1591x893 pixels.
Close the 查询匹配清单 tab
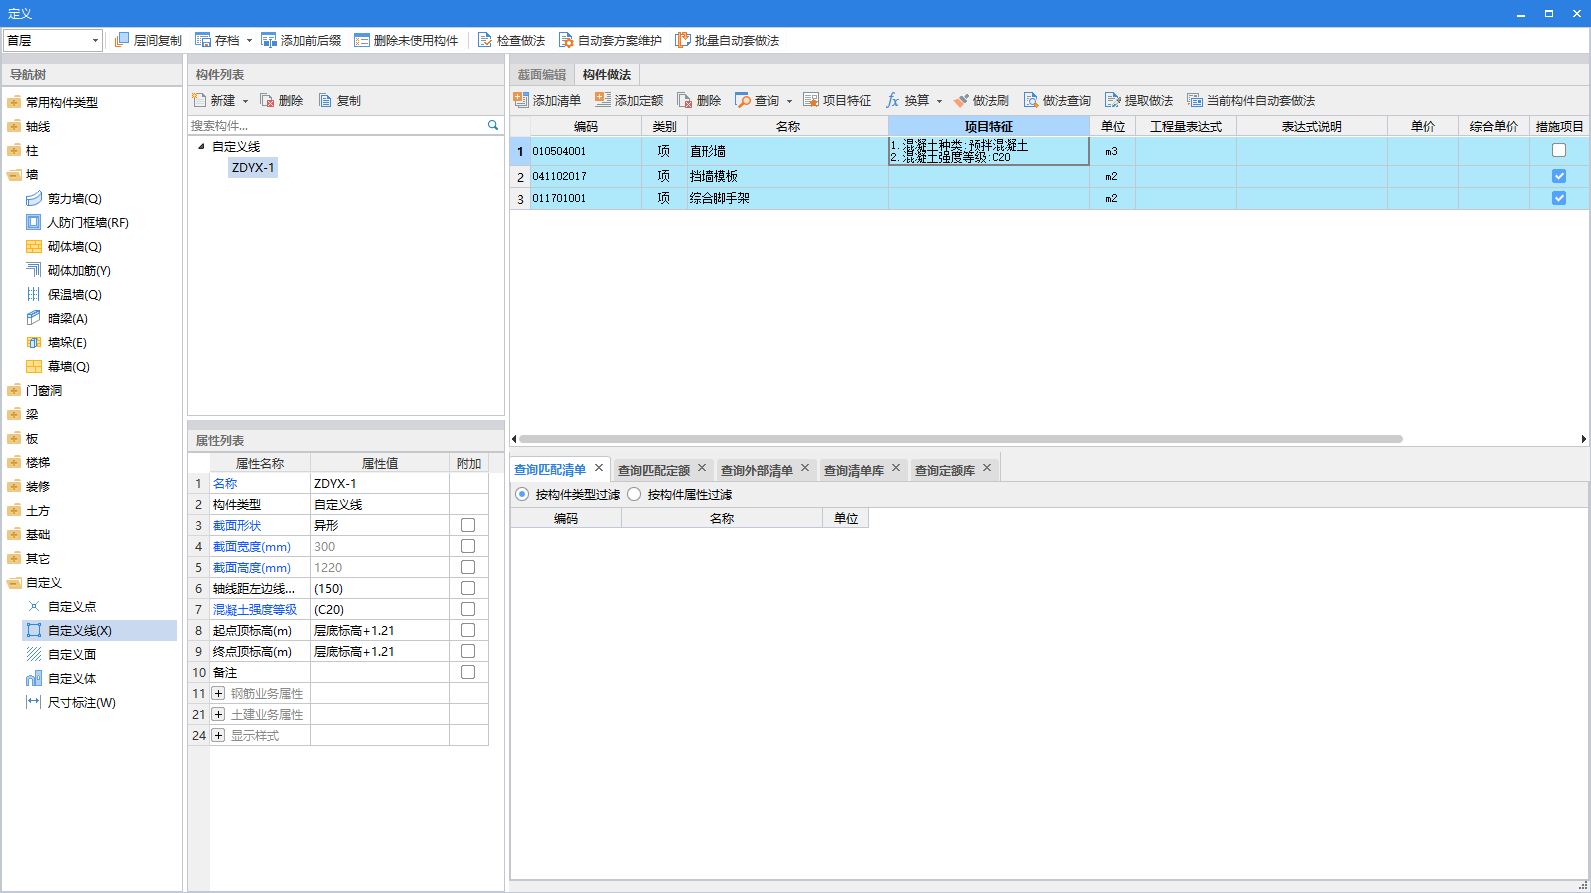click(x=599, y=468)
